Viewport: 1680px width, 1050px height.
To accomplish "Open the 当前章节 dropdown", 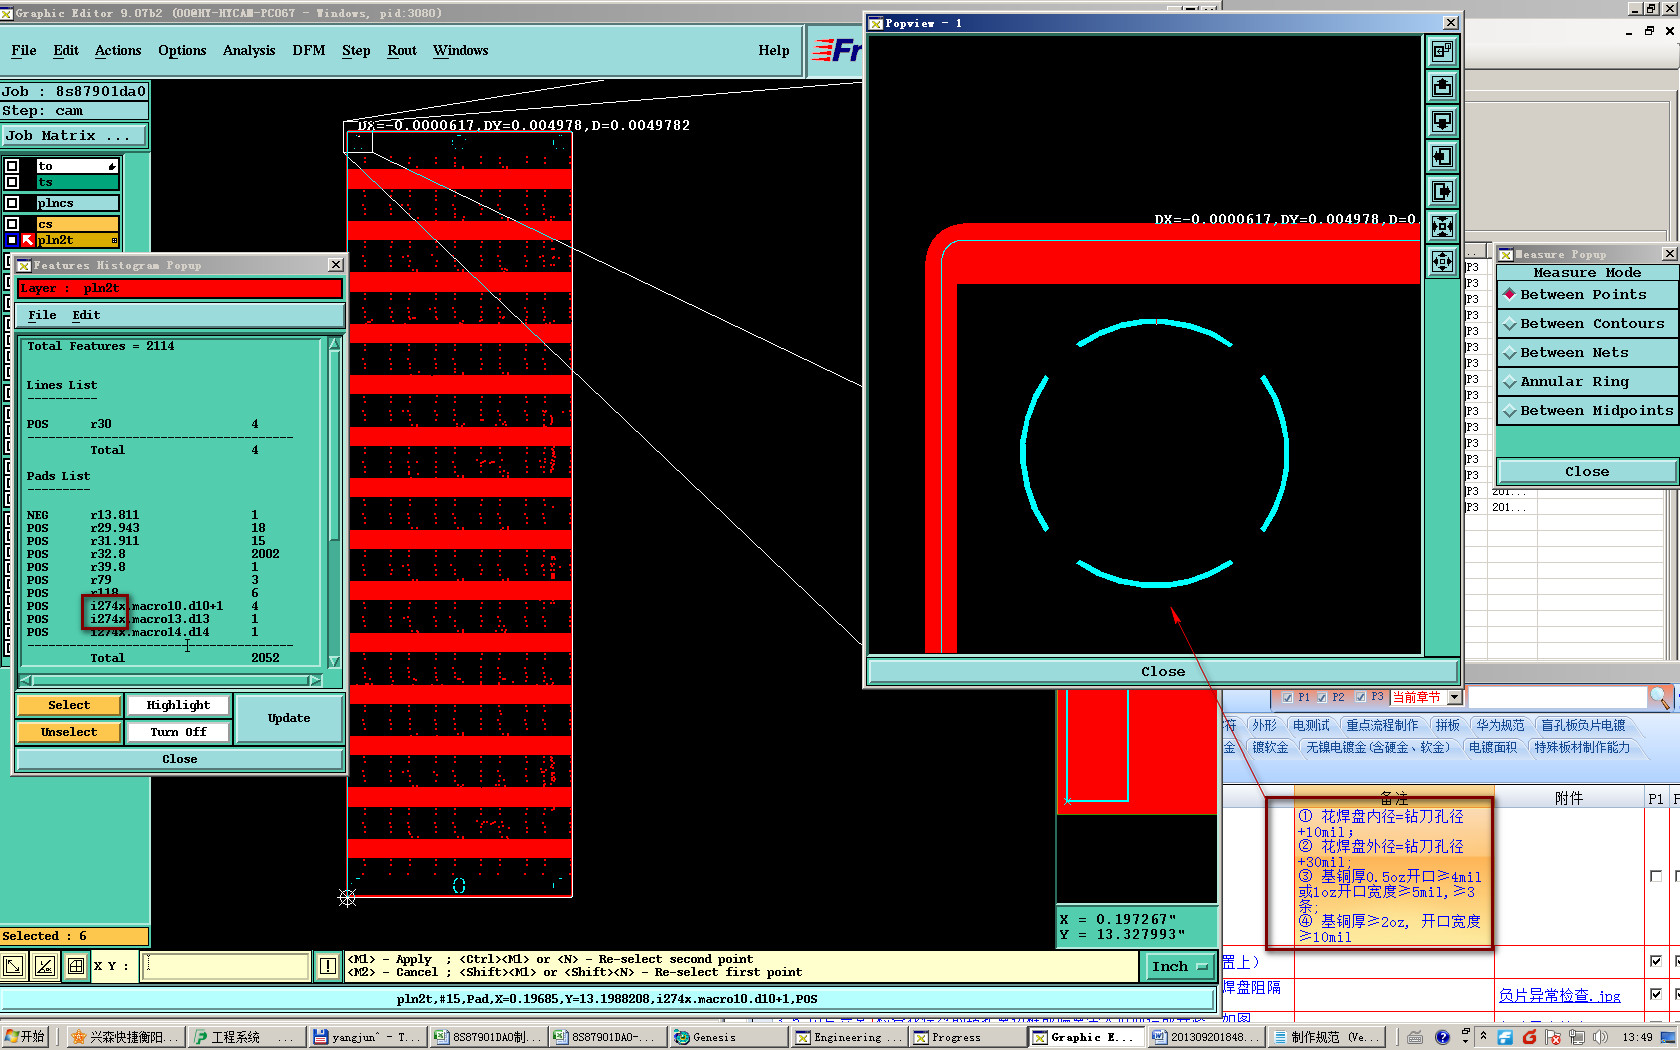I will (1455, 697).
